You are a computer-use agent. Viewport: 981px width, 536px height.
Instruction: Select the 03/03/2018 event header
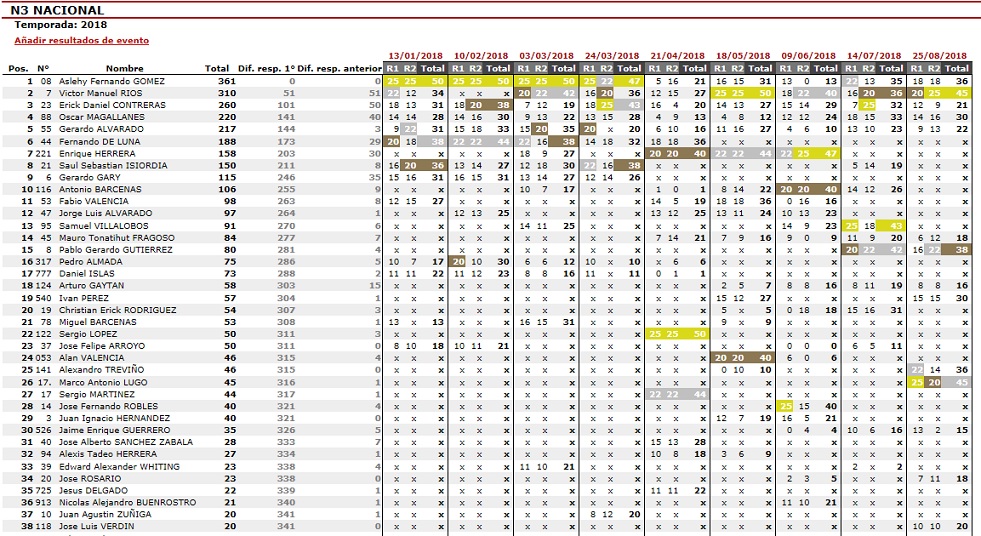point(546,56)
